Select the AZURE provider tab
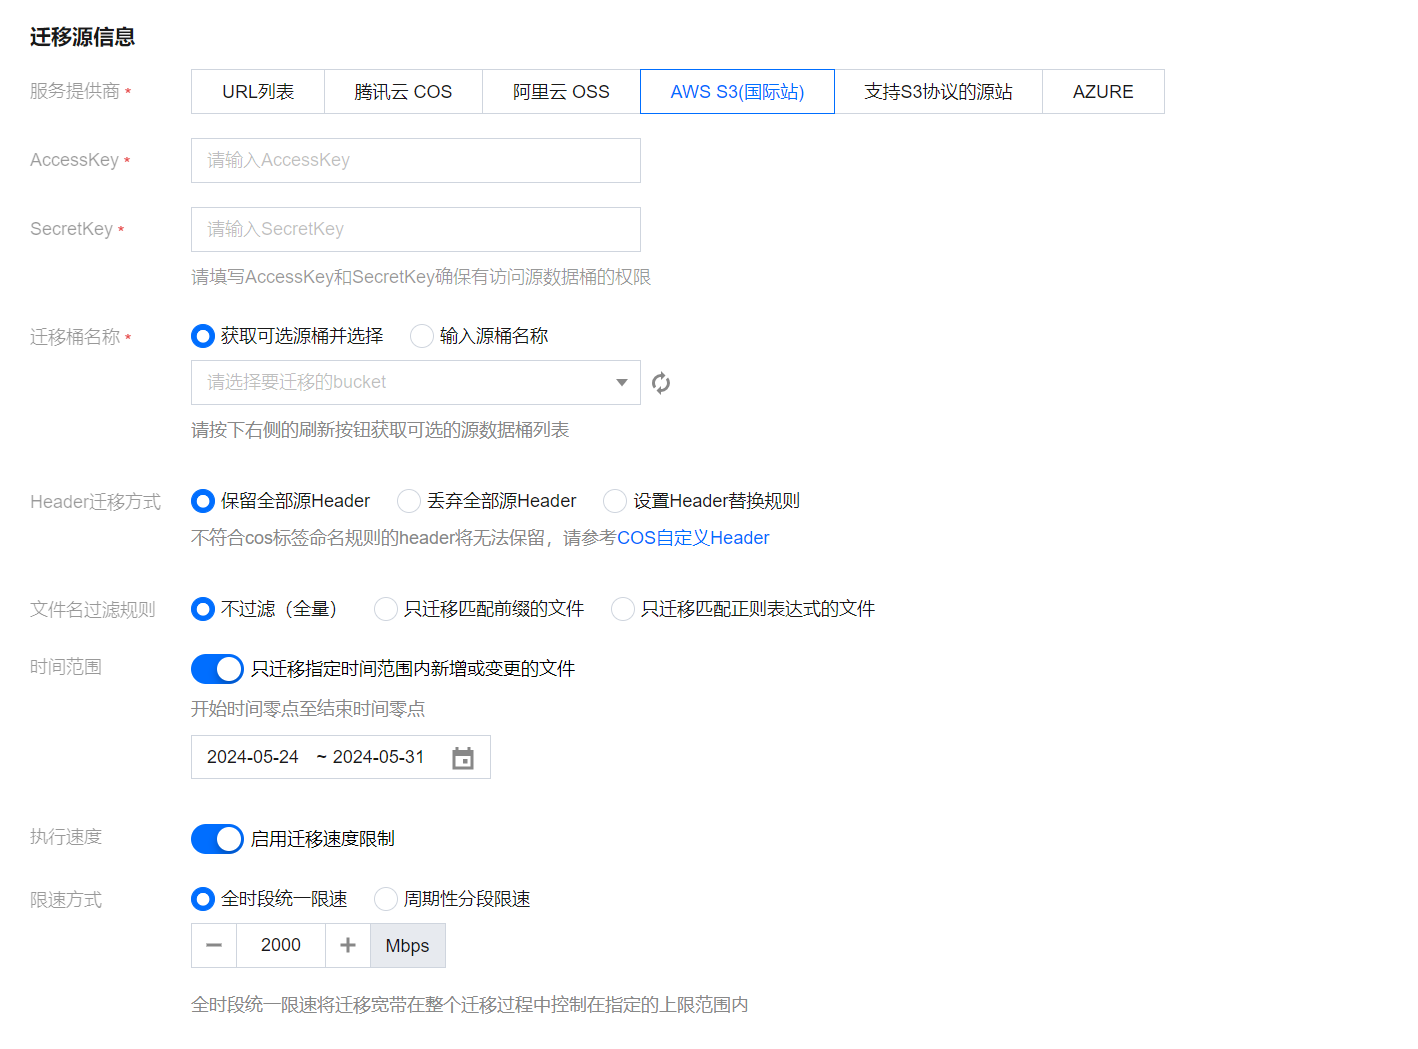 pyautogui.click(x=1103, y=92)
